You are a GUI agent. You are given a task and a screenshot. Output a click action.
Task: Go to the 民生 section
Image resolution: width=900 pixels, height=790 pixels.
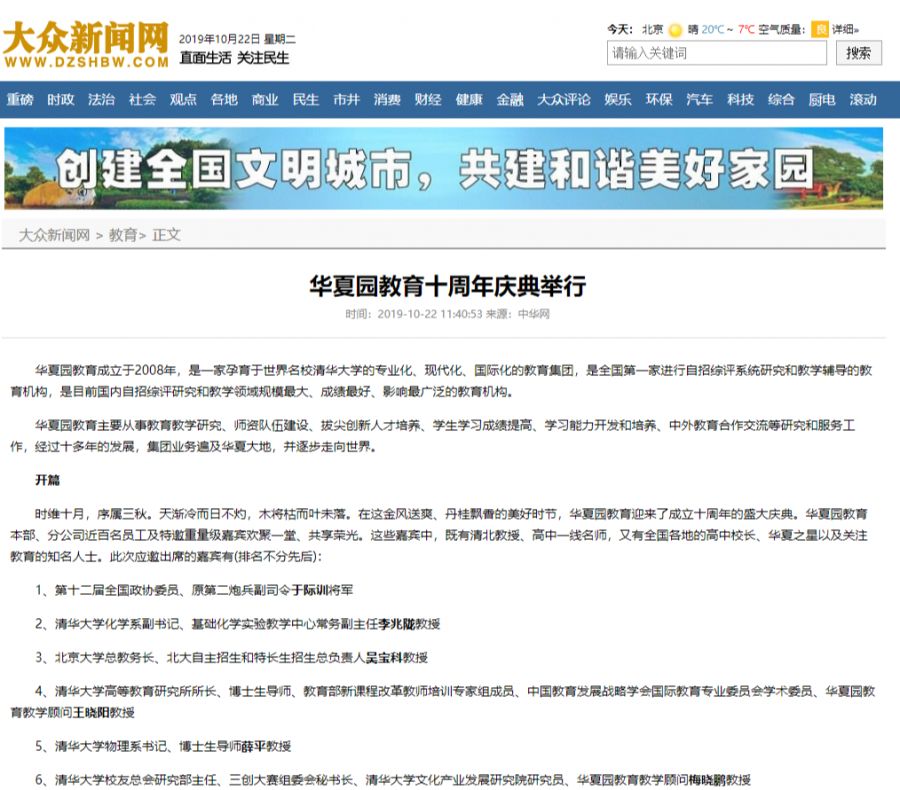(305, 100)
